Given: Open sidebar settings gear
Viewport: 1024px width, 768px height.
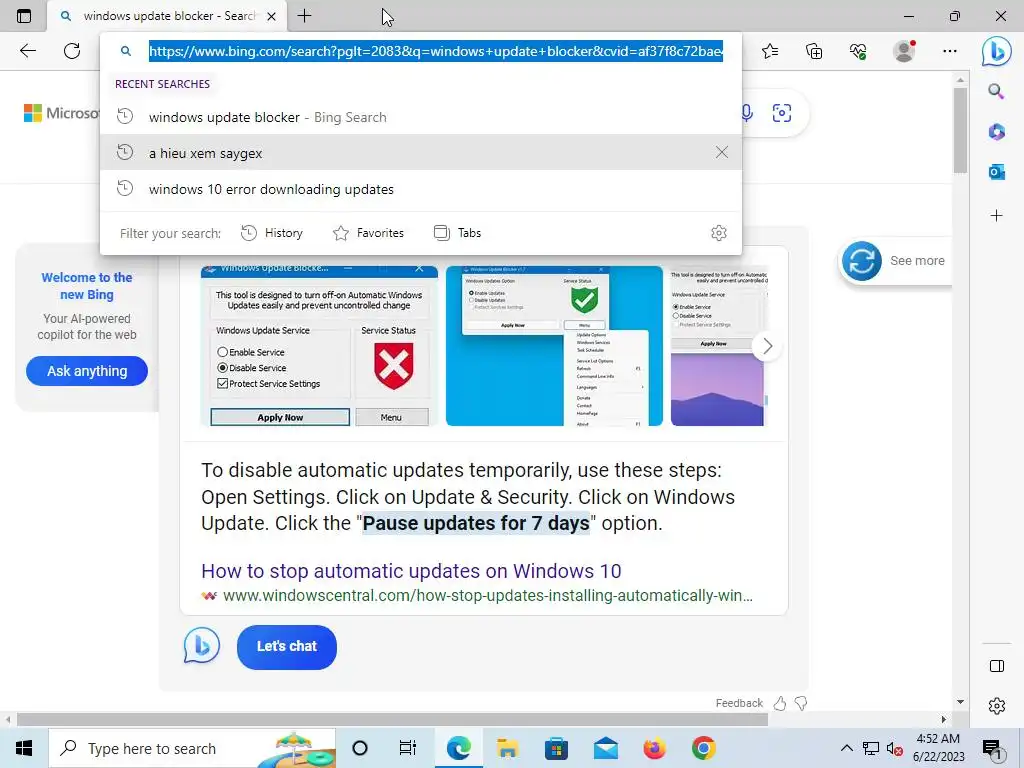Looking at the screenshot, I should (x=997, y=706).
